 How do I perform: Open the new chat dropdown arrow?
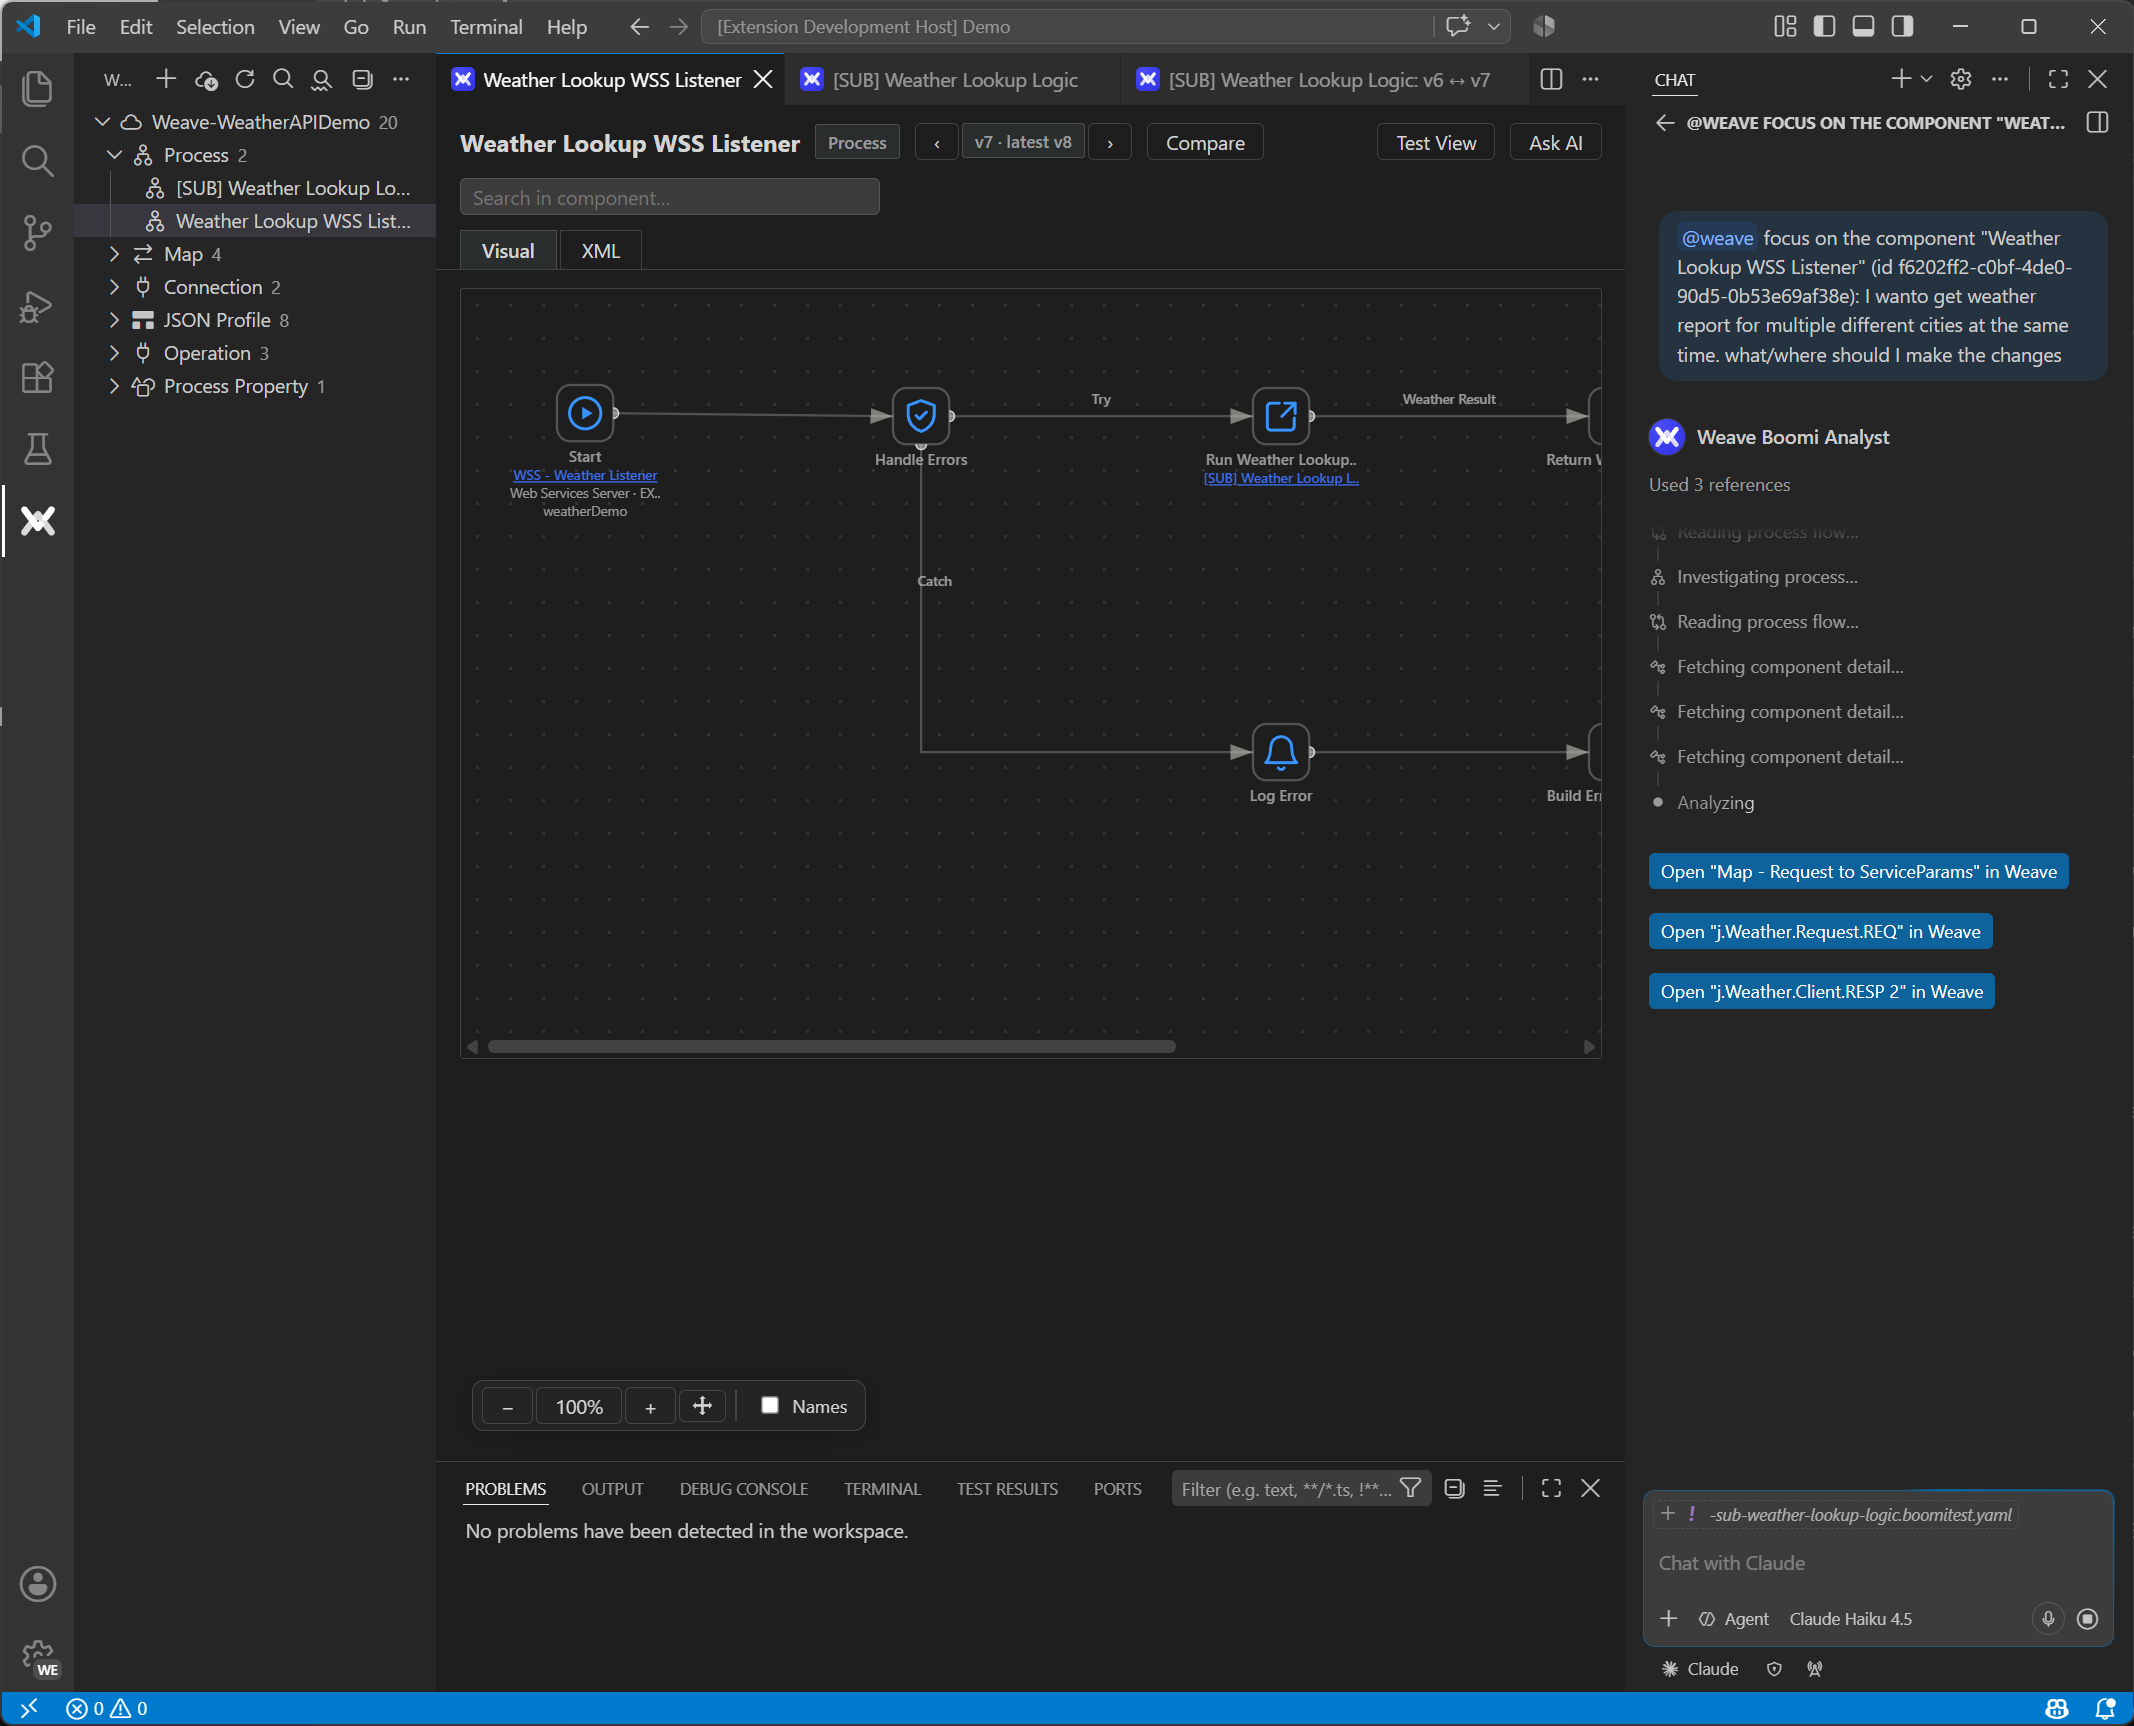pos(1926,79)
